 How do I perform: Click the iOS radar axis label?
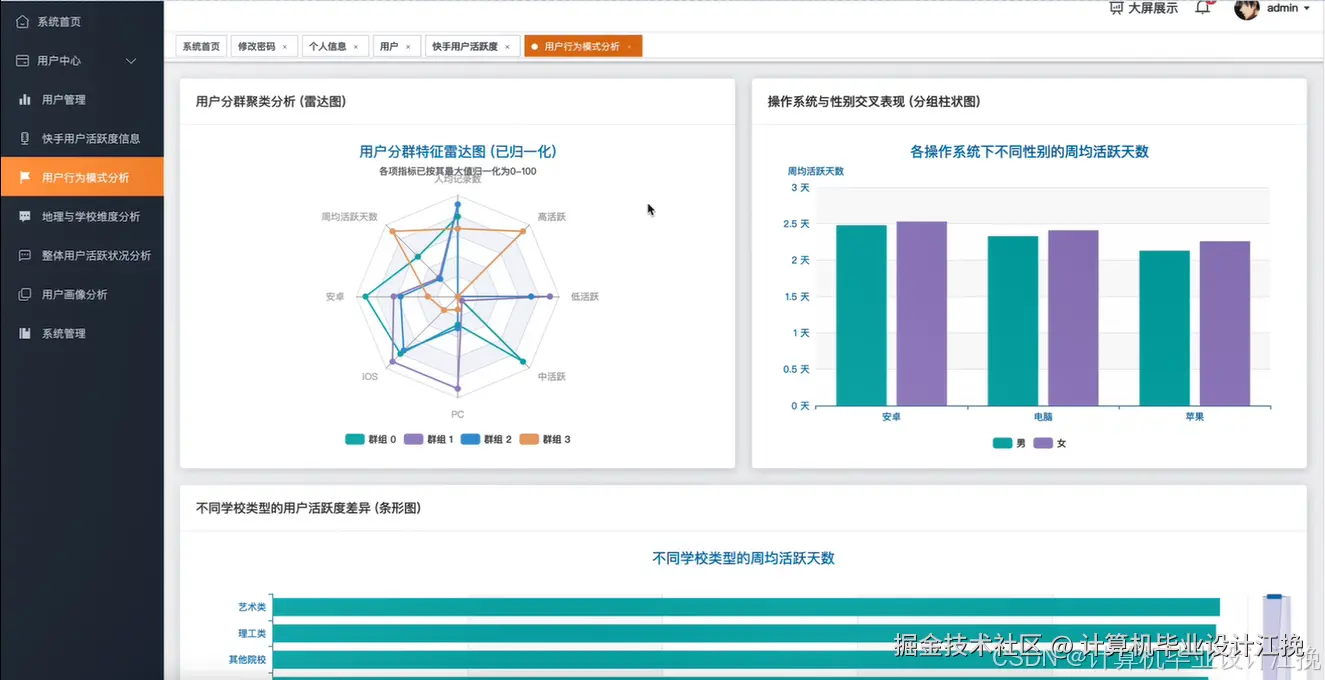[x=370, y=377]
